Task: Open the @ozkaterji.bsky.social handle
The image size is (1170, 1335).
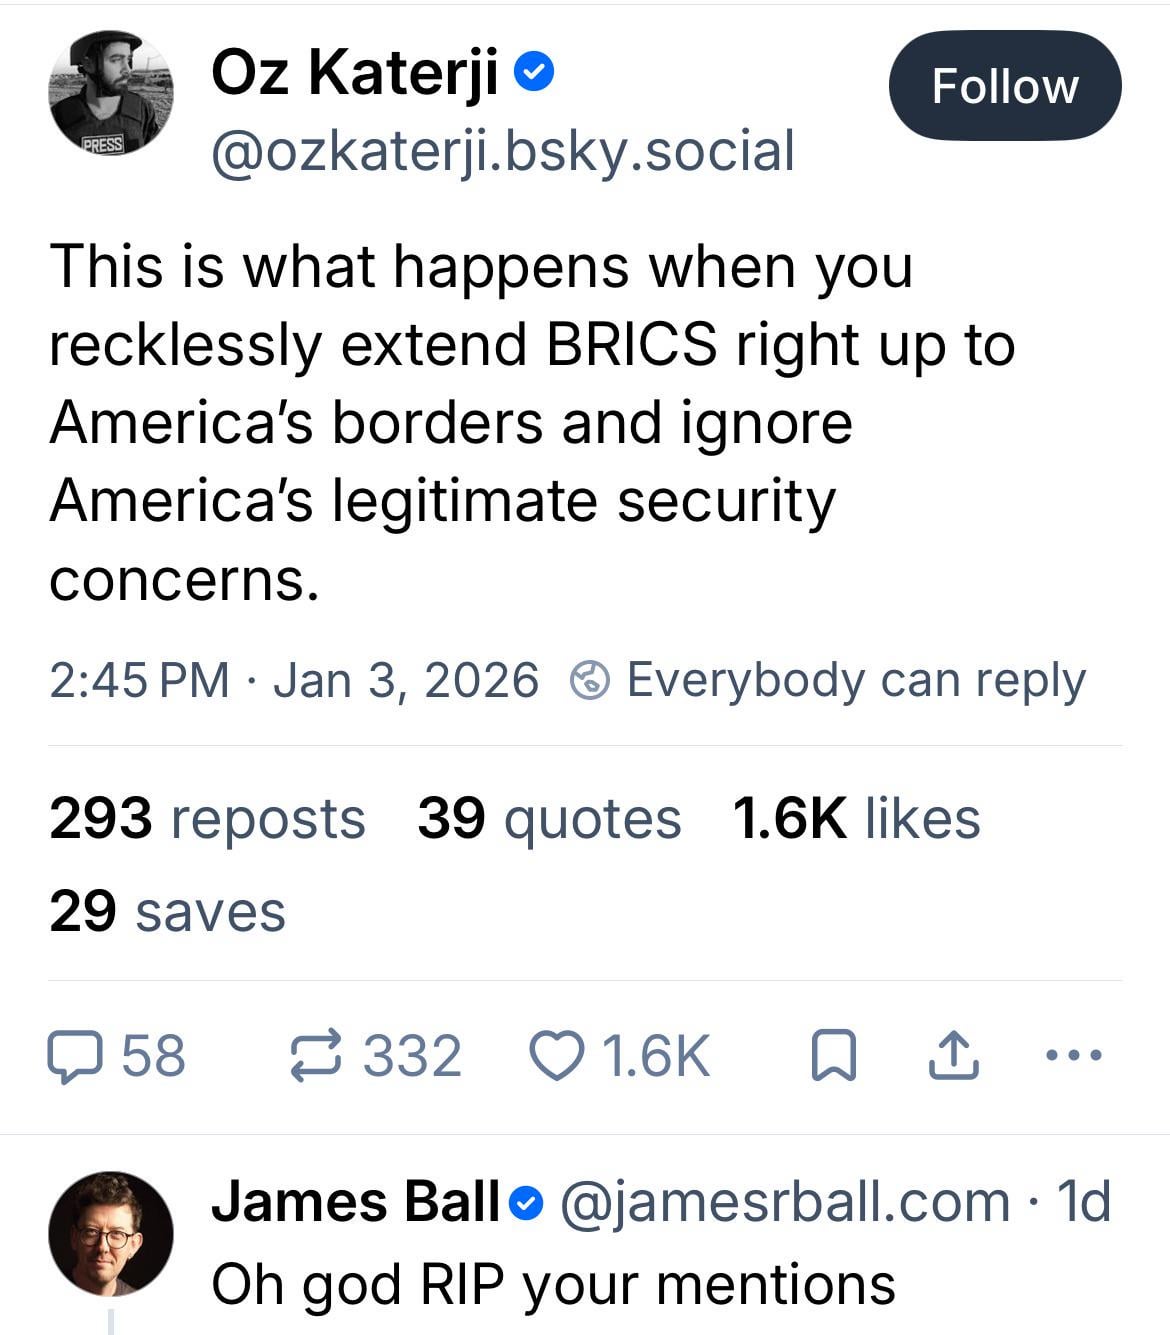Action: (x=503, y=151)
